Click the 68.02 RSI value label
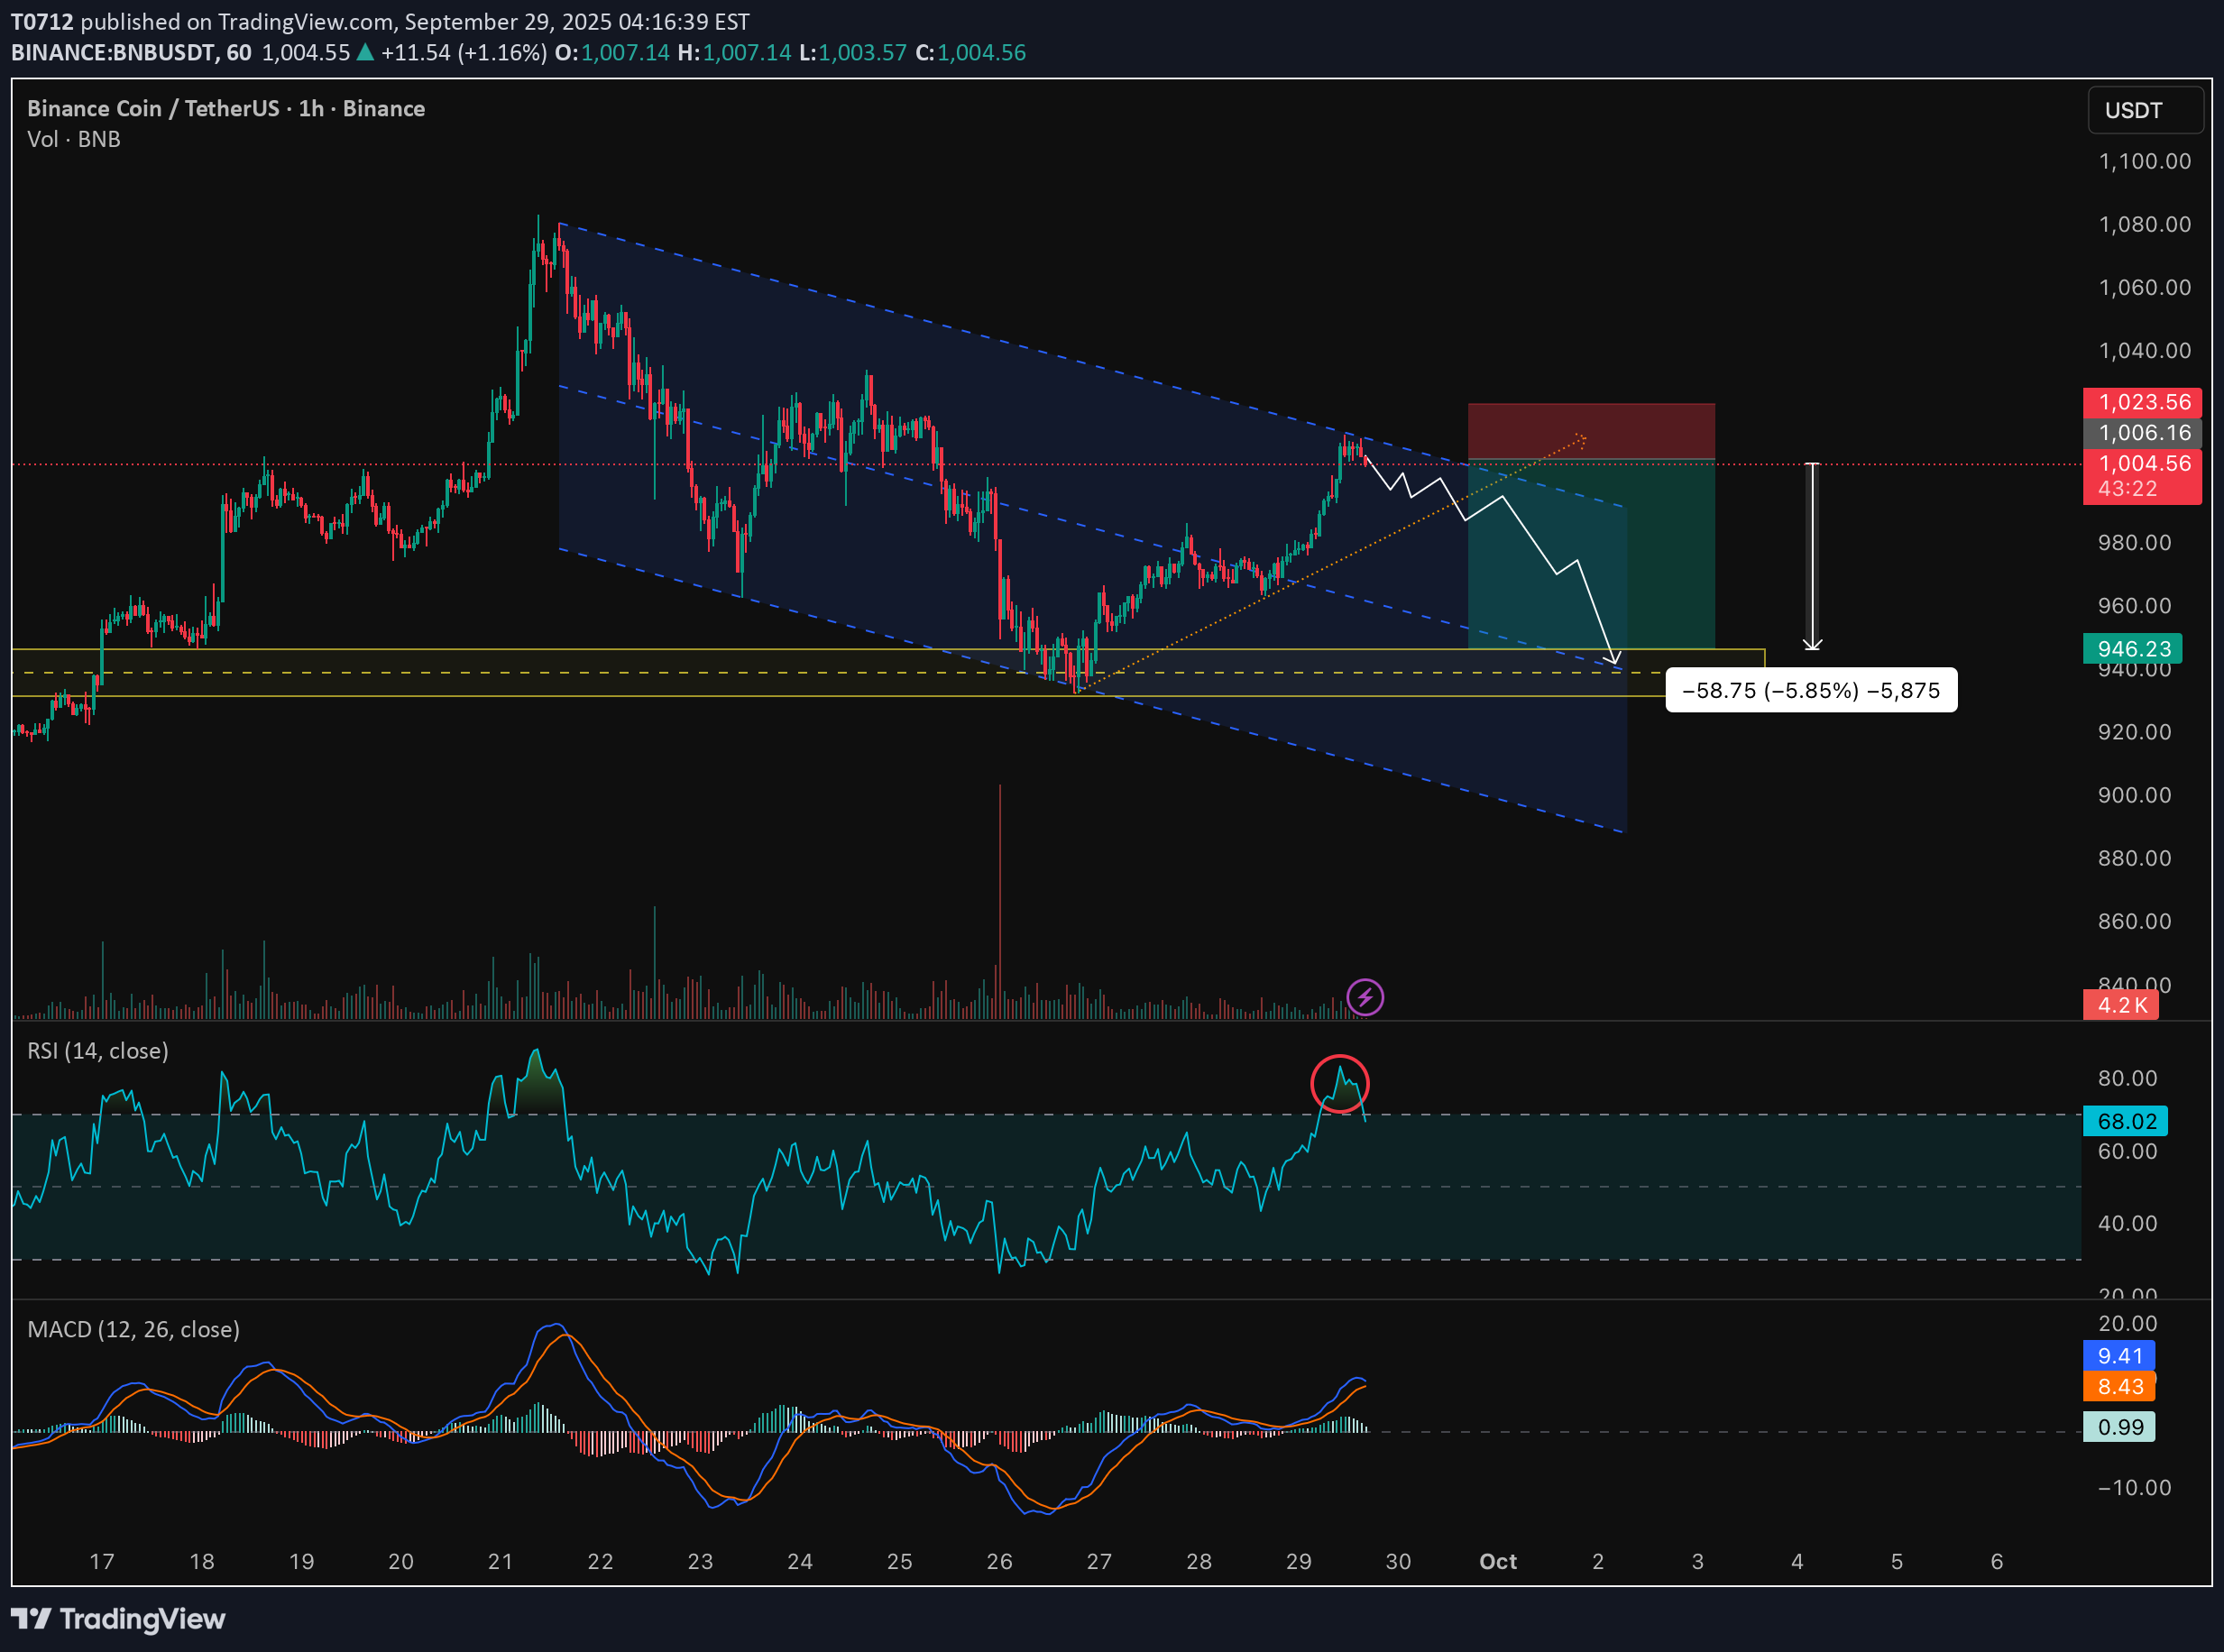The image size is (2224, 1652). tap(2125, 1121)
